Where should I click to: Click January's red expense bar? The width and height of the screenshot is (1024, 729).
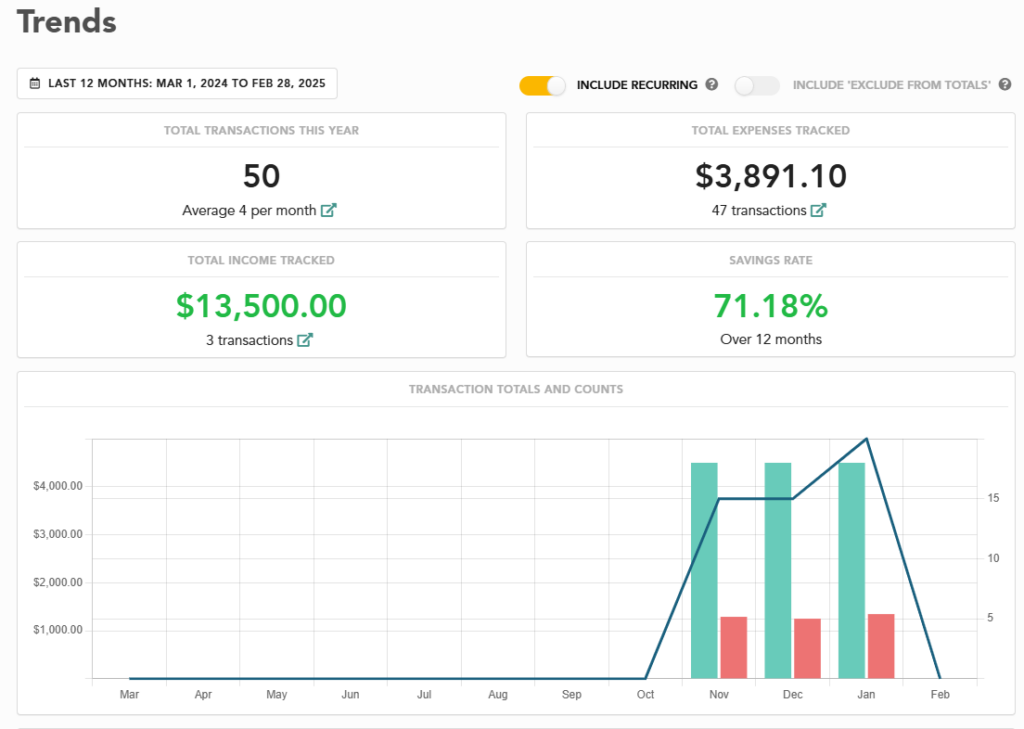(880, 645)
